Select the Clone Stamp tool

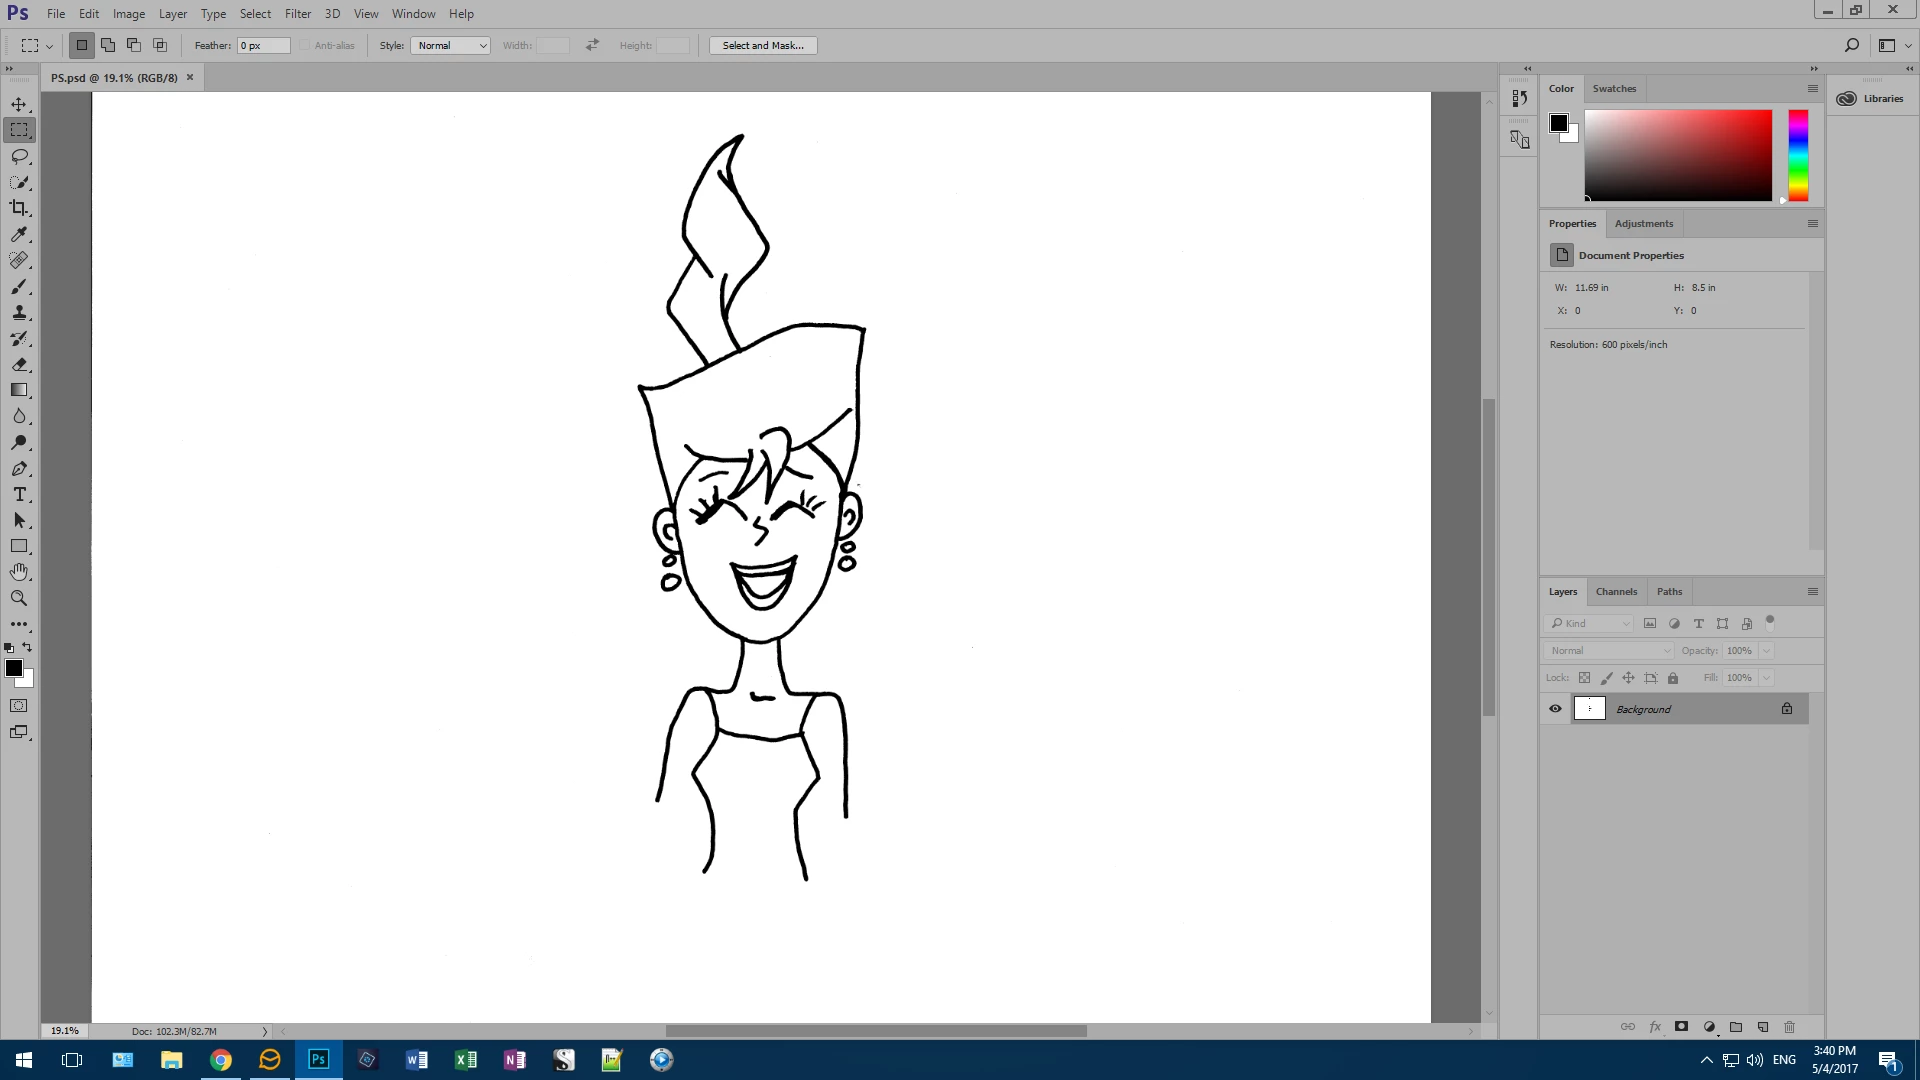19,313
